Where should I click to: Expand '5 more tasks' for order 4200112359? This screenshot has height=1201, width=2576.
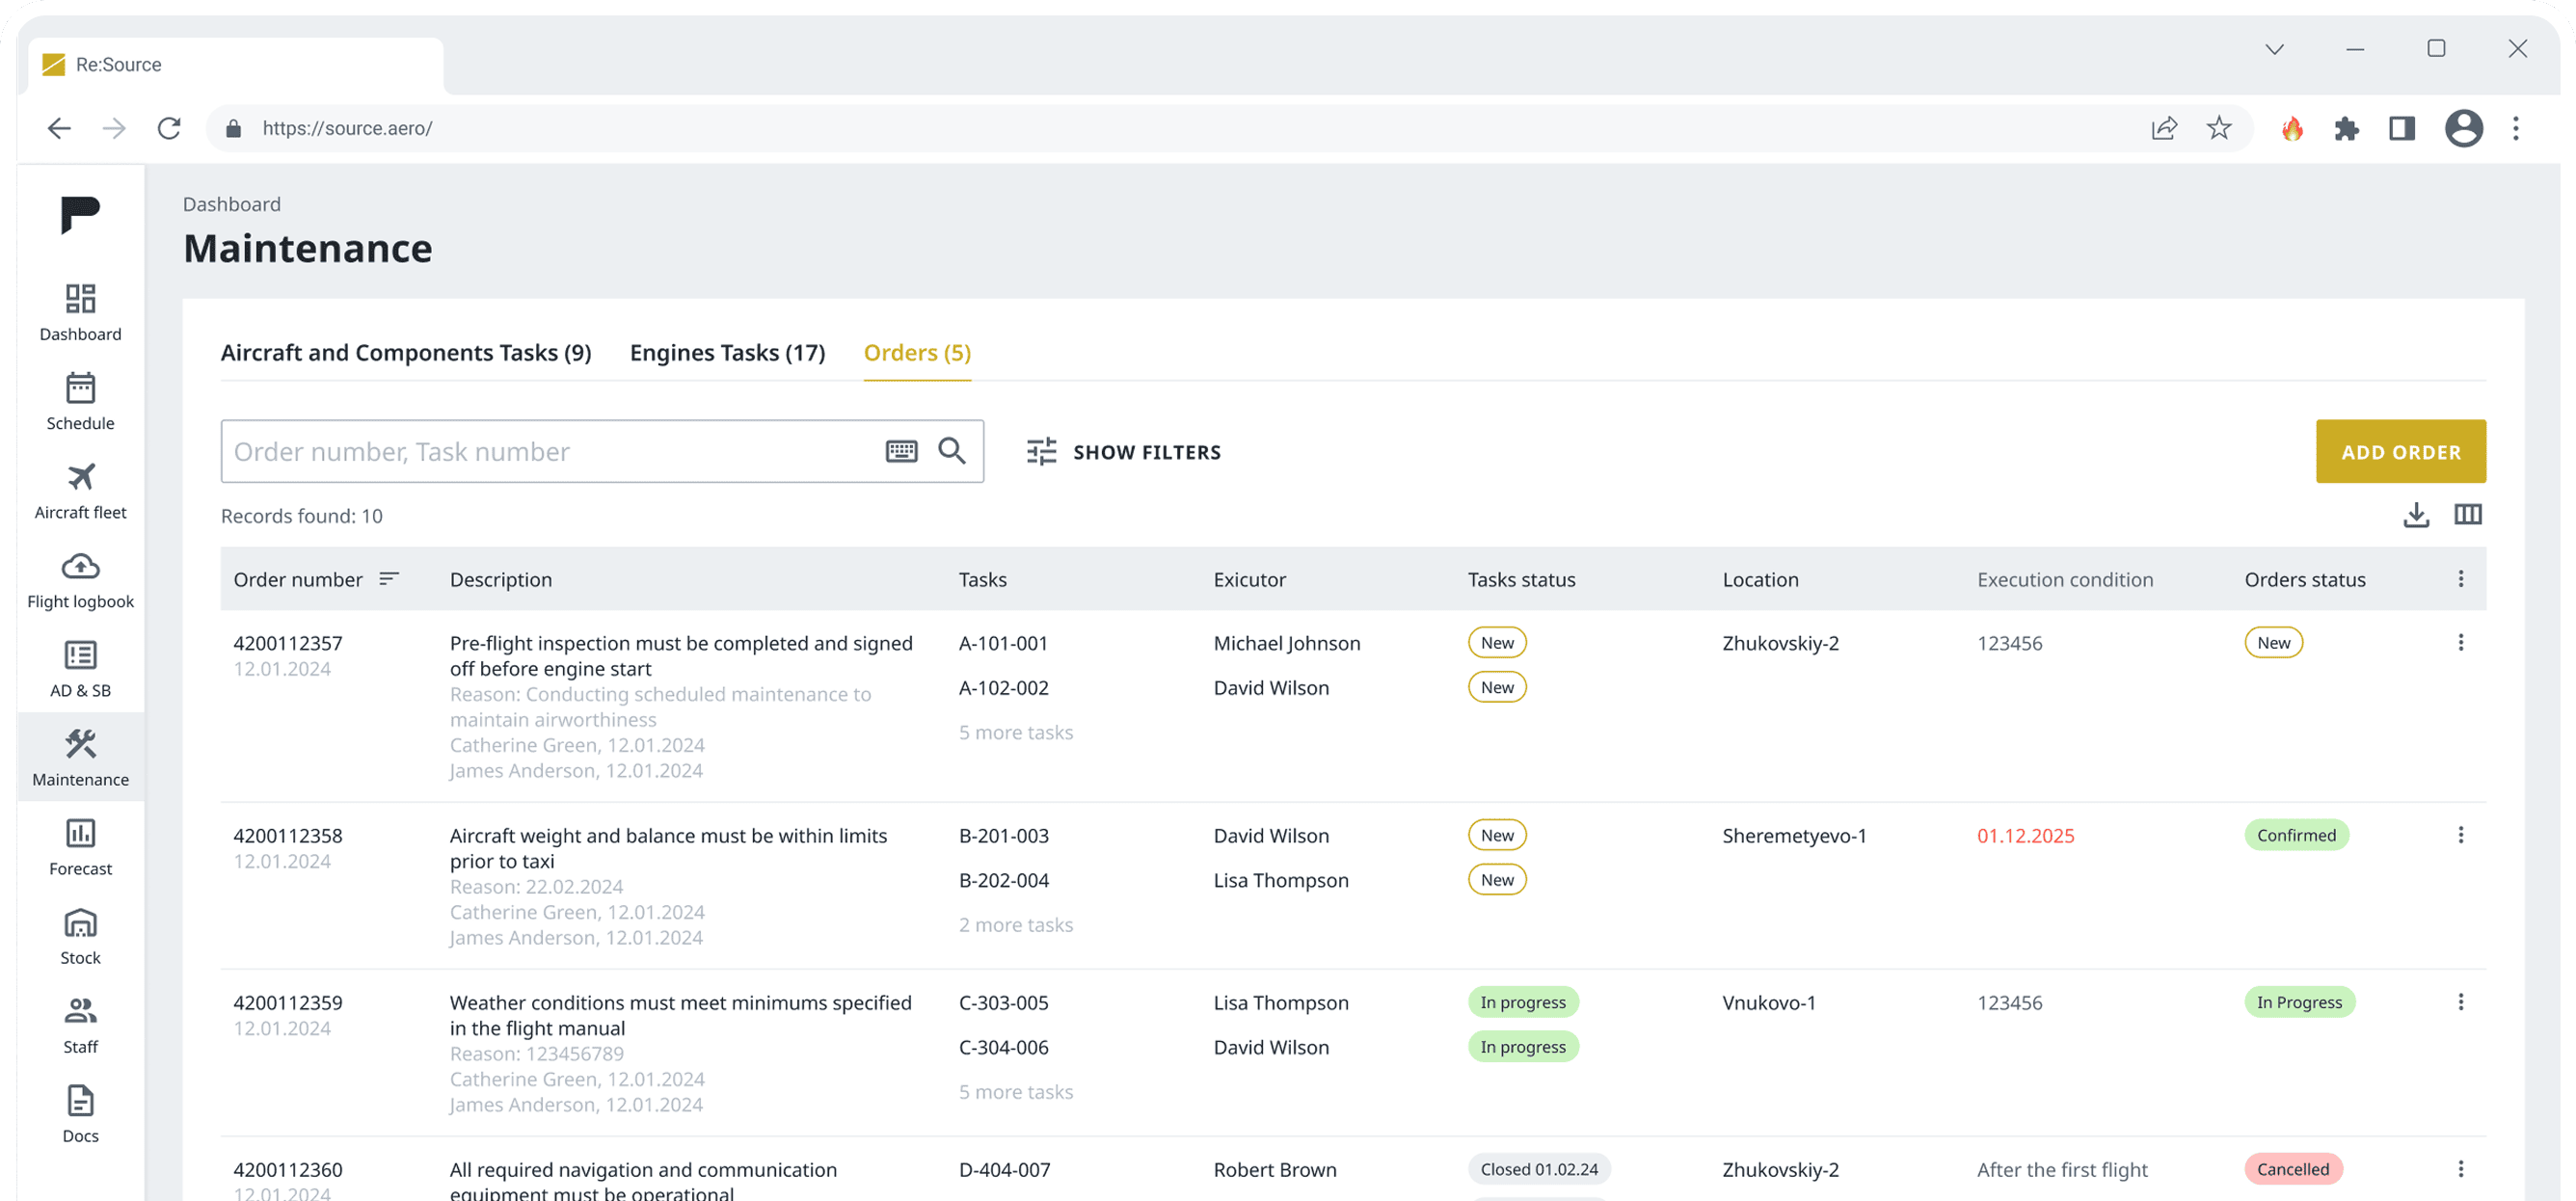(1016, 1092)
